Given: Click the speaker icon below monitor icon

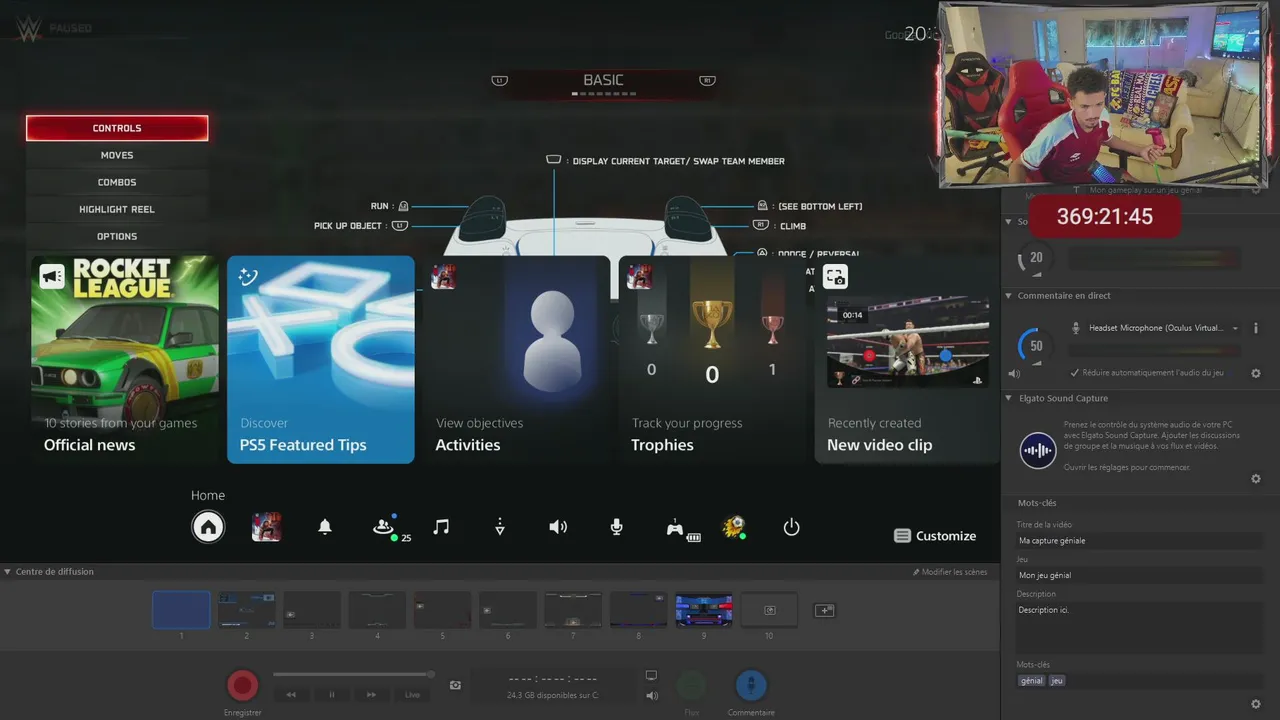Looking at the screenshot, I should (652, 695).
